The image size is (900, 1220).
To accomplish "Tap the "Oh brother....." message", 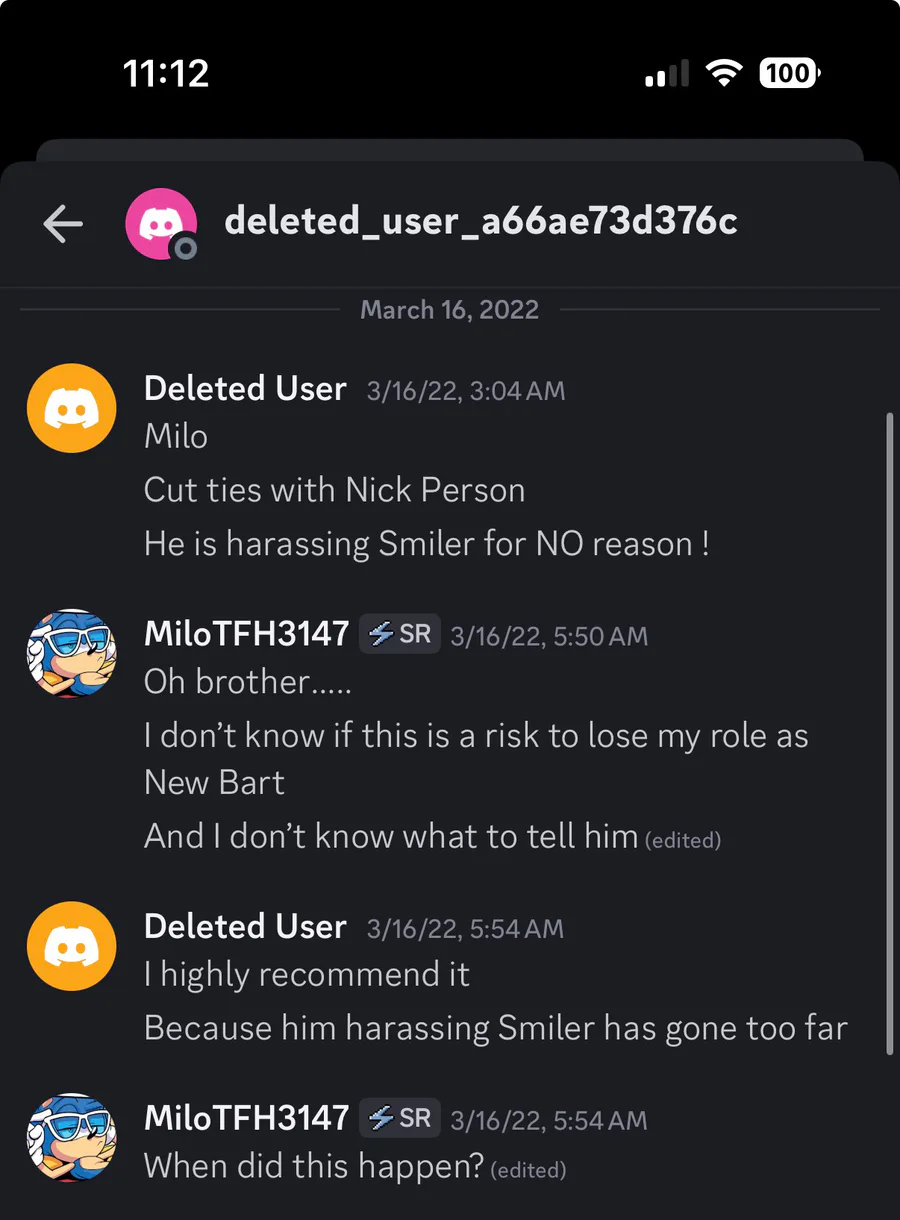I will coord(248,682).
